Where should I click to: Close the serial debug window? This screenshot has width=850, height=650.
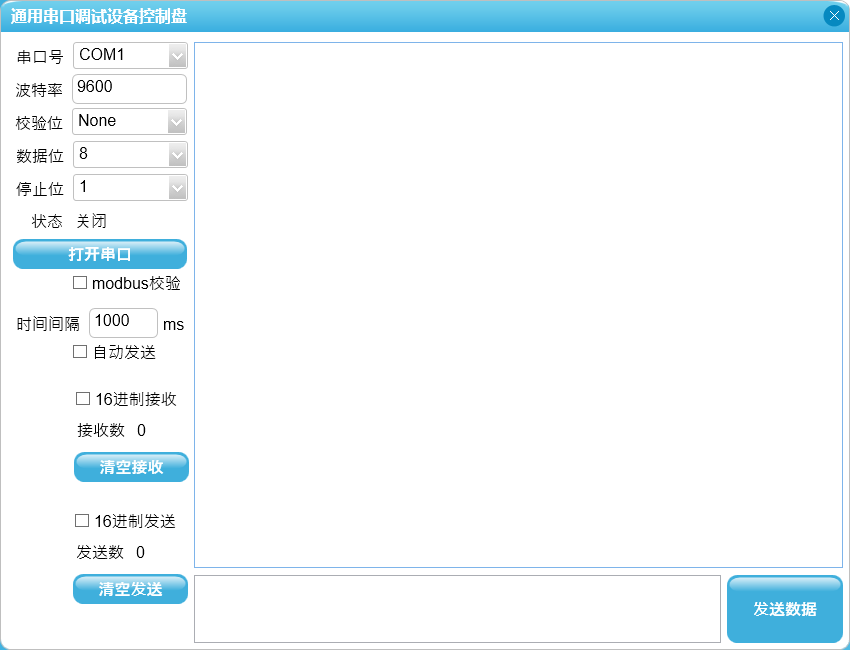tap(833, 16)
